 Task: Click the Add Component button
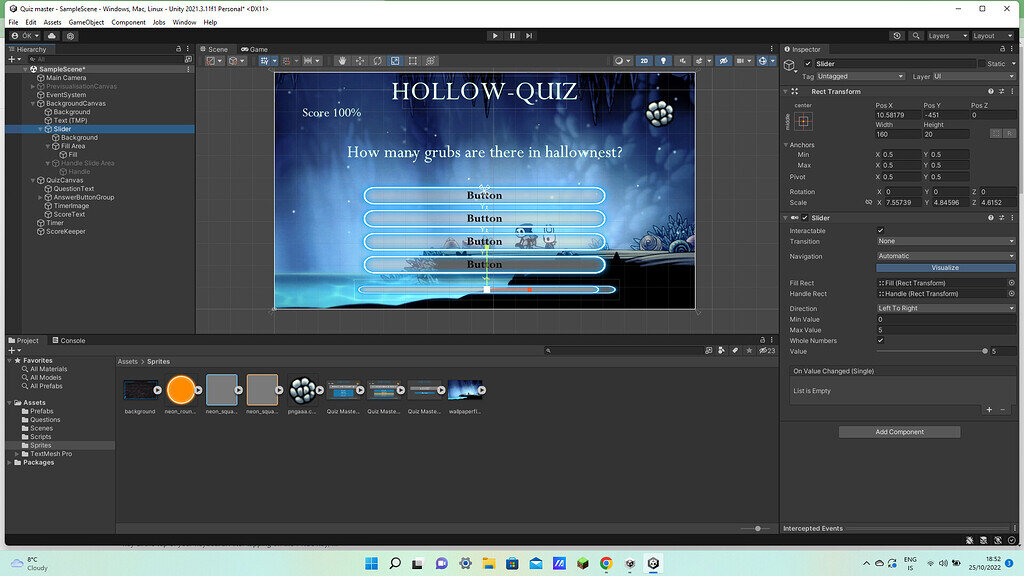899,432
